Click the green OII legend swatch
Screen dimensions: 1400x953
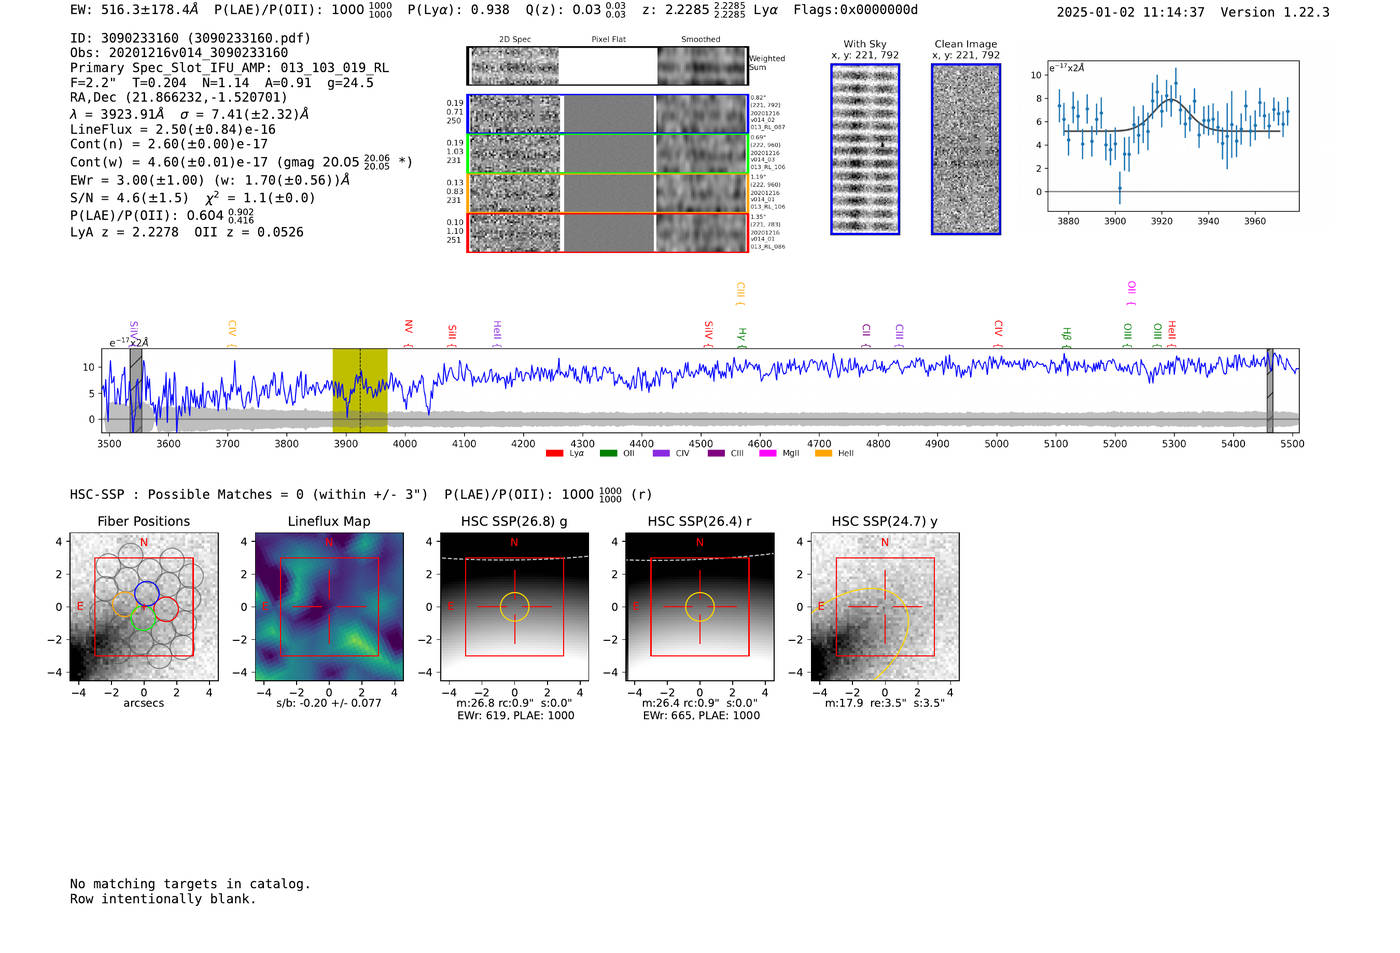coord(608,453)
